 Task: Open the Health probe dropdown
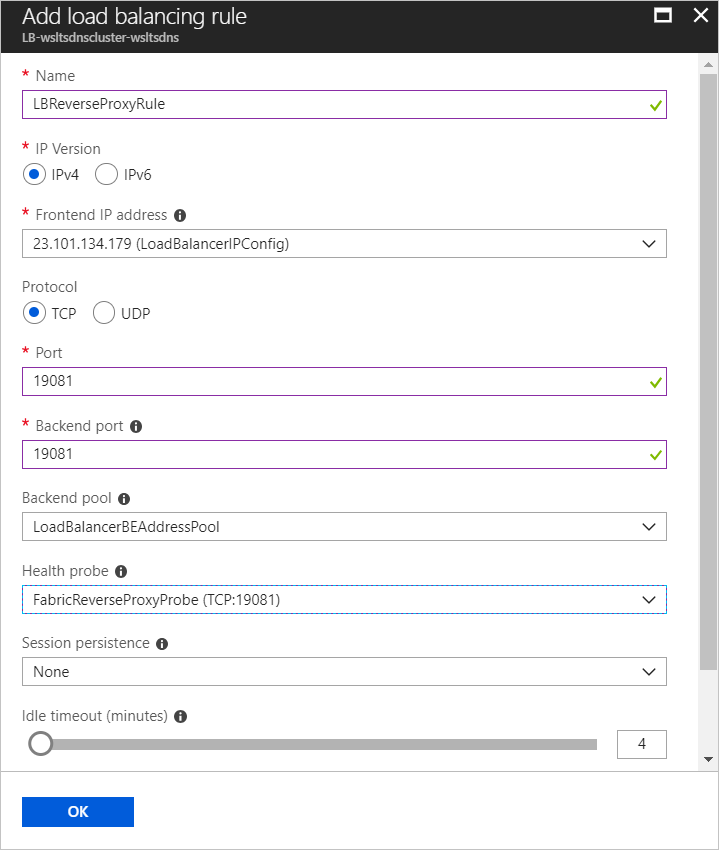(344, 599)
